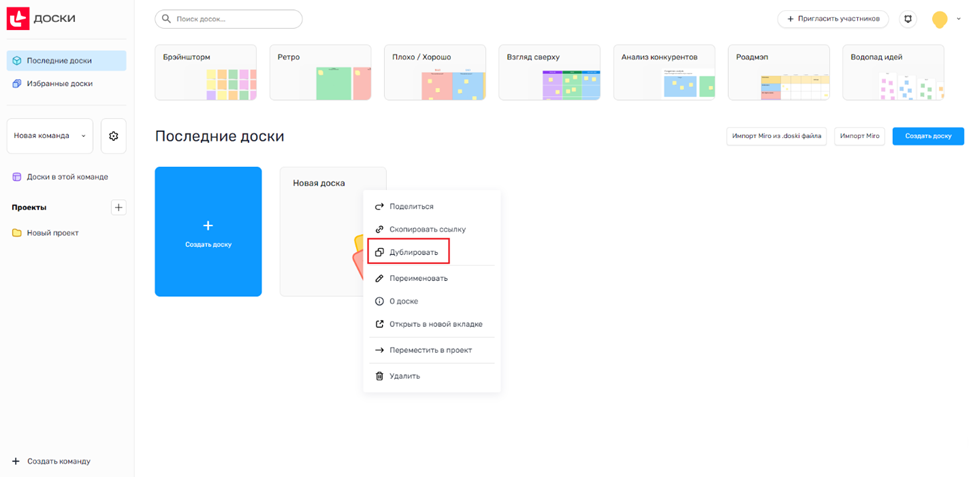
Task: Open the Анализ конкурентов template
Action: coord(664,72)
